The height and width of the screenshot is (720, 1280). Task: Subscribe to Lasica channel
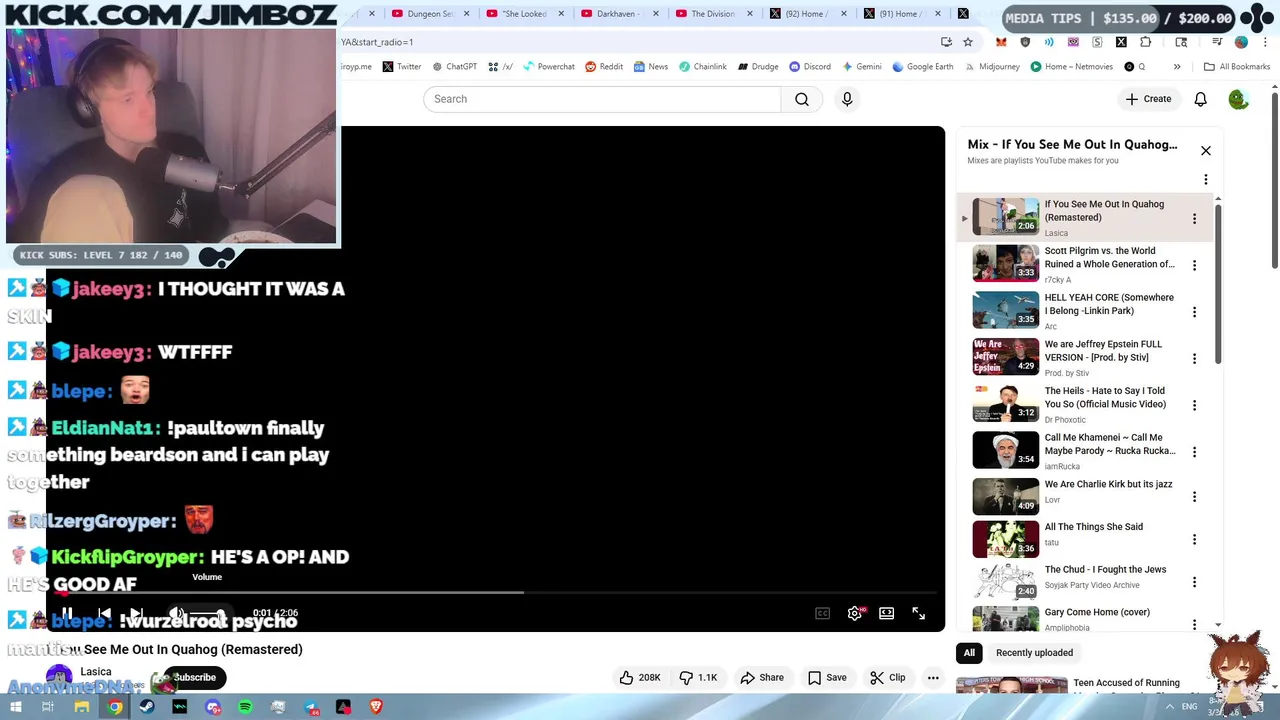point(194,677)
